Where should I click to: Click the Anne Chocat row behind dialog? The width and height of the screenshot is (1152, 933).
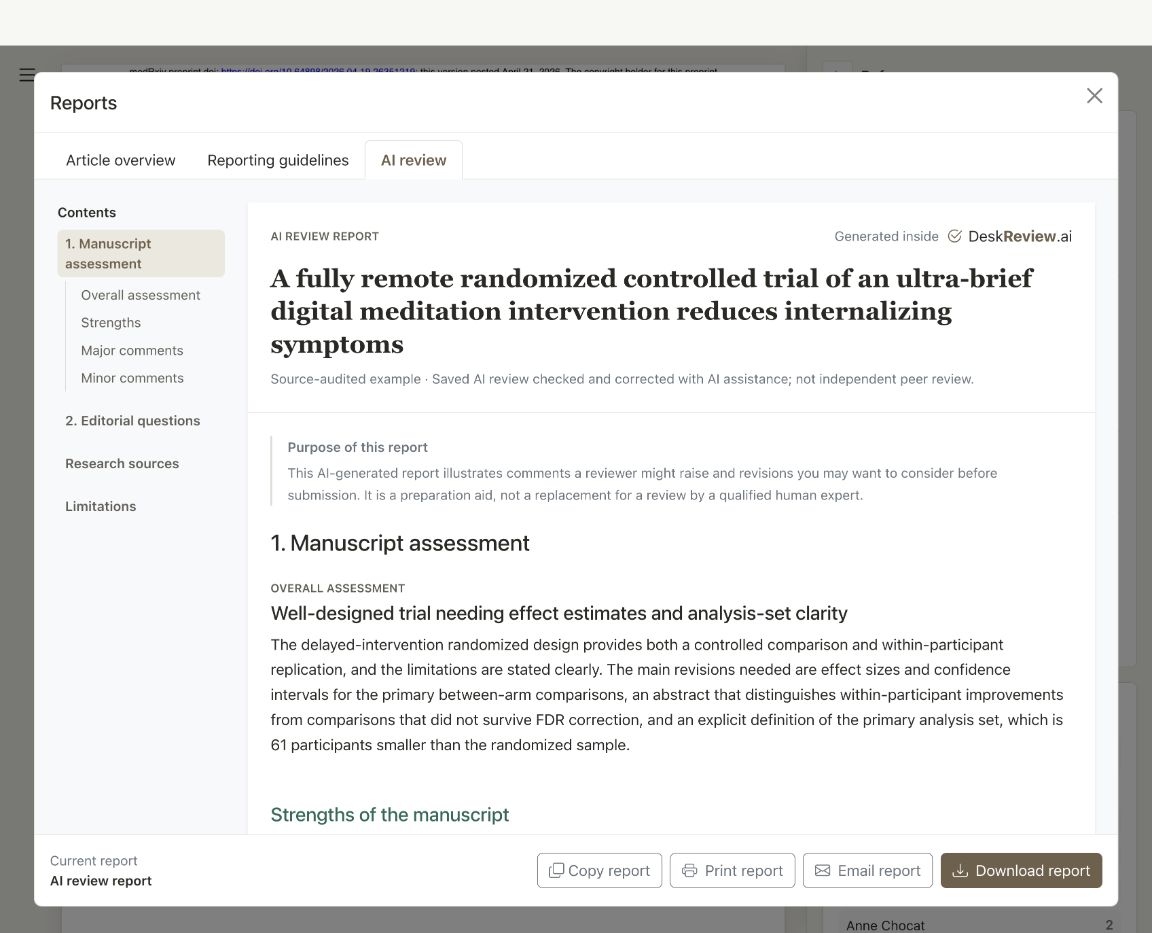(979, 925)
